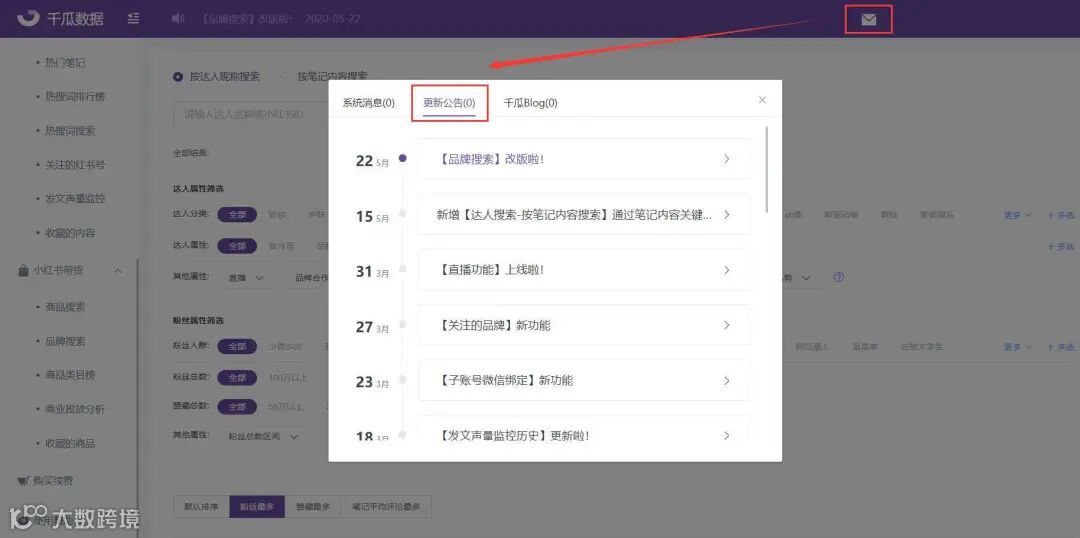The image size is (1080, 538).
Task: Open 热门笔记 in sidebar
Action: tap(65, 63)
